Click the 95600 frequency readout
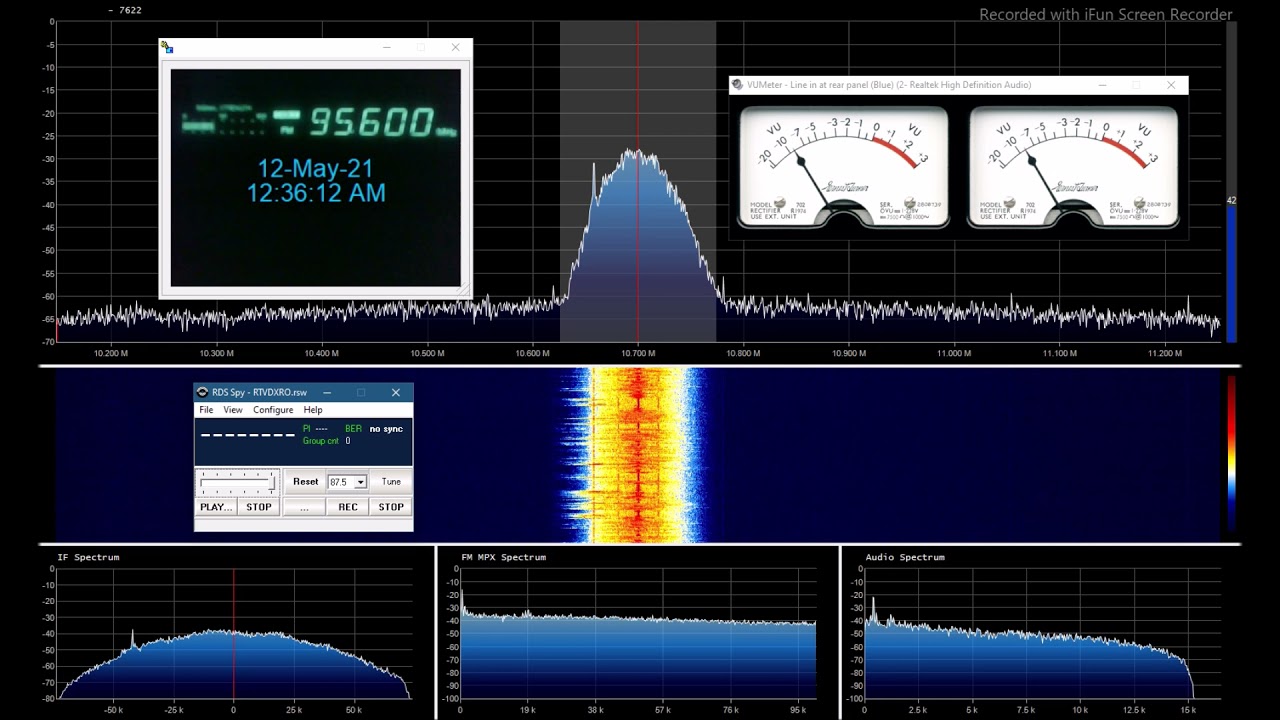The height and width of the screenshot is (720, 1280). pyautogui.click(x=370, y=122)
